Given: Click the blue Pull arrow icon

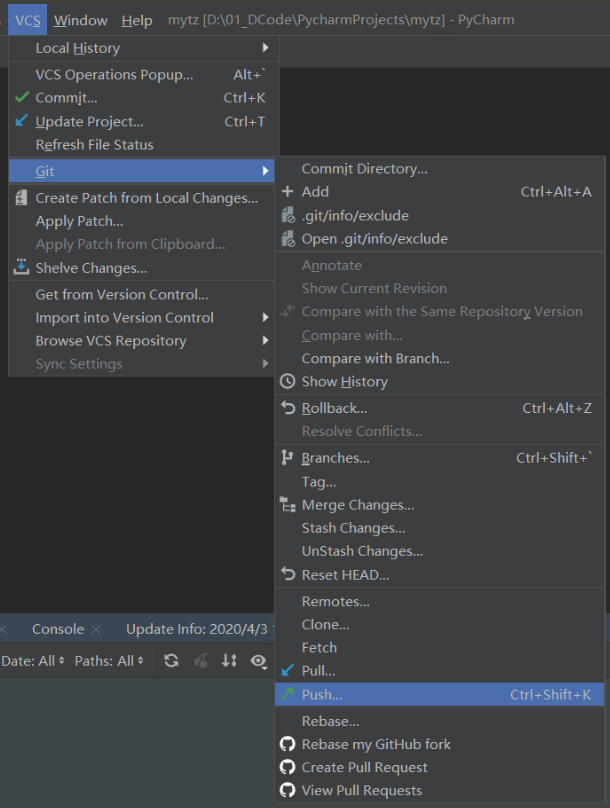Looking at the screenshot, I should coord(287,670).
